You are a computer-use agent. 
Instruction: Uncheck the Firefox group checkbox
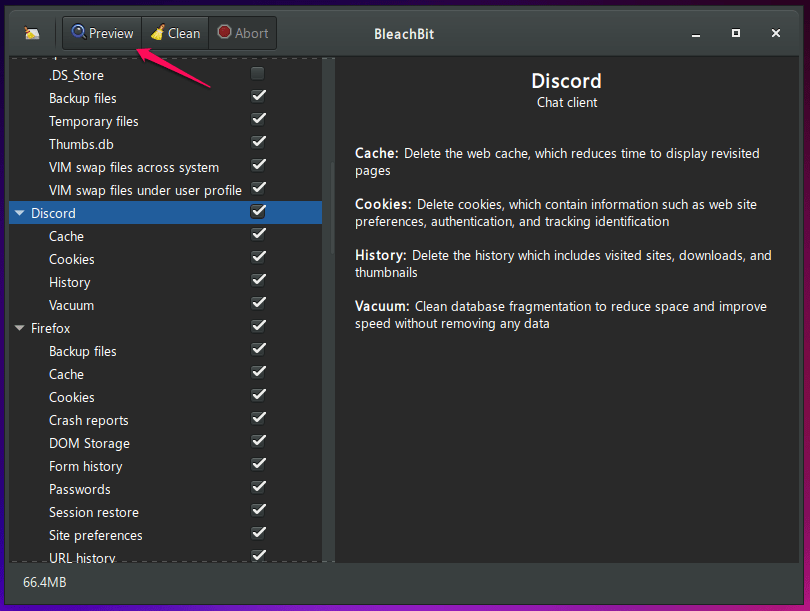coord(258,326)
